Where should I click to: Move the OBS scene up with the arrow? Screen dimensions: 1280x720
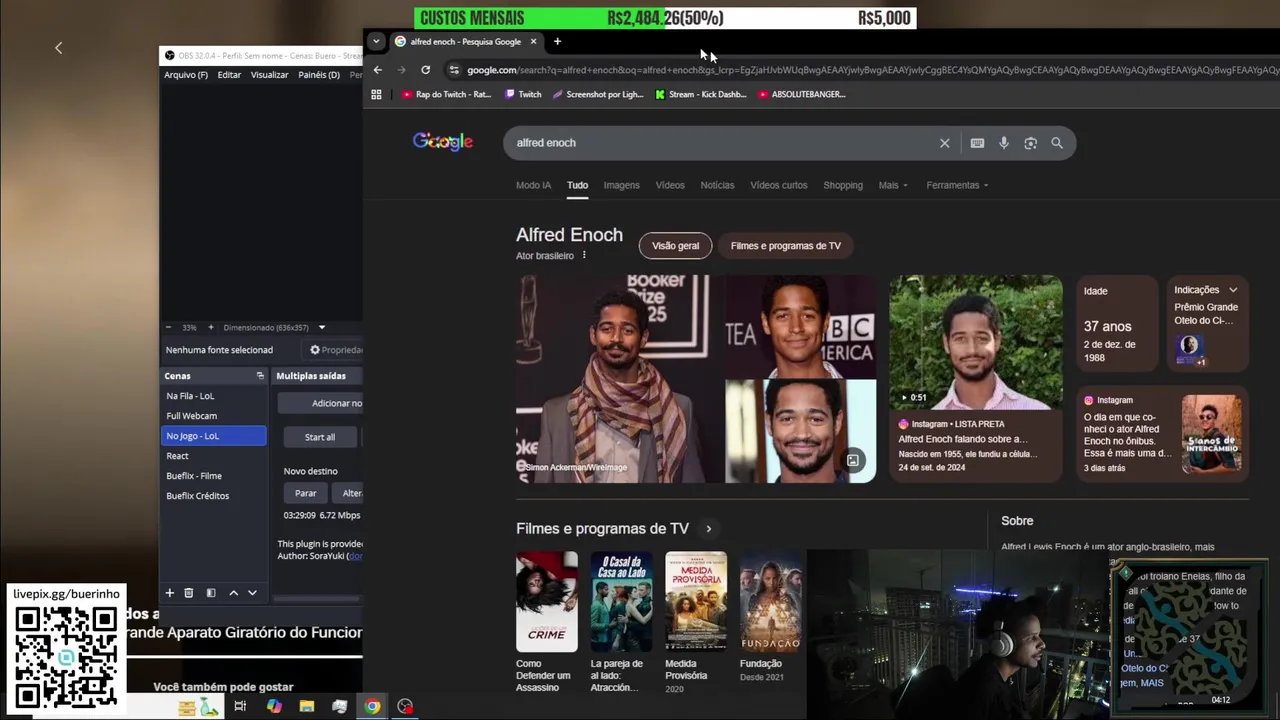234,593
